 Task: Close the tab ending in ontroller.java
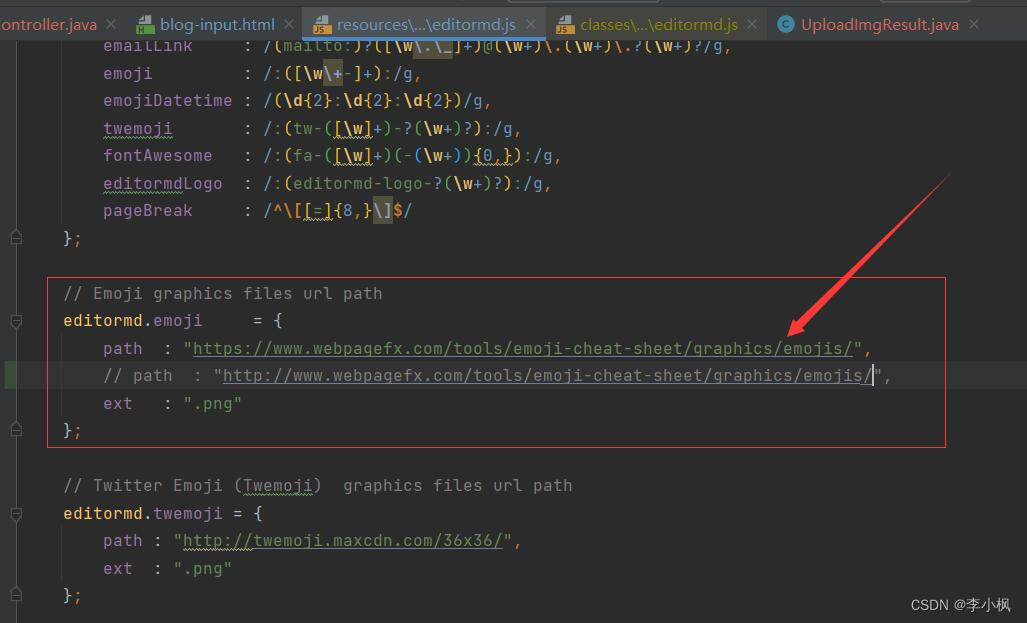pos(111,24)
